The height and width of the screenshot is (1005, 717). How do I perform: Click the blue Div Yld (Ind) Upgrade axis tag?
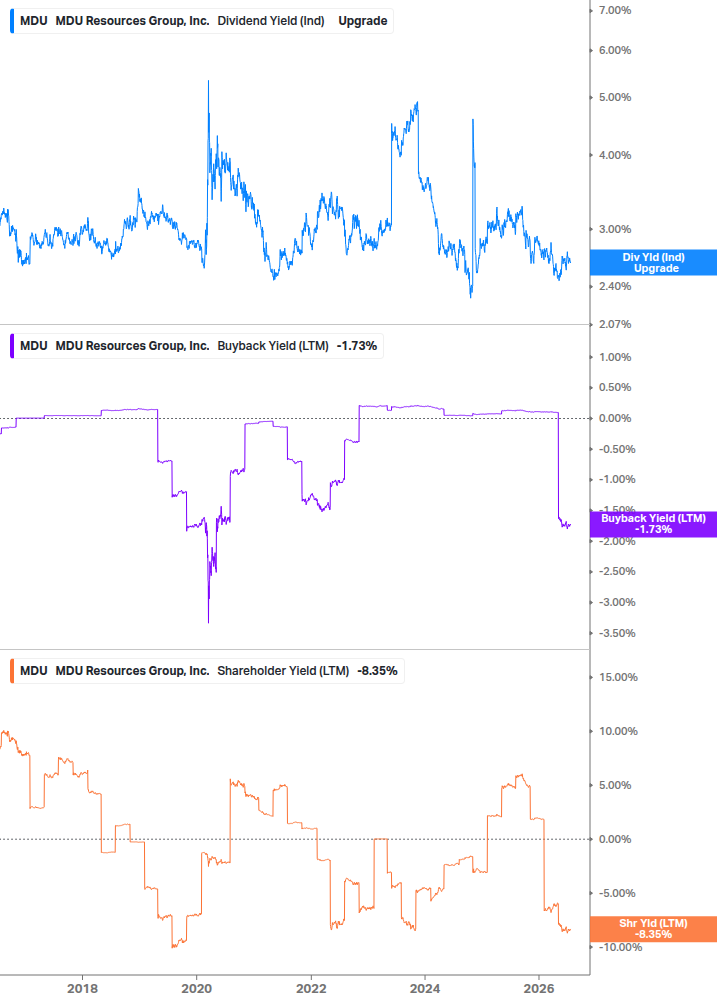pyautogui.click(x=653, y=263)
